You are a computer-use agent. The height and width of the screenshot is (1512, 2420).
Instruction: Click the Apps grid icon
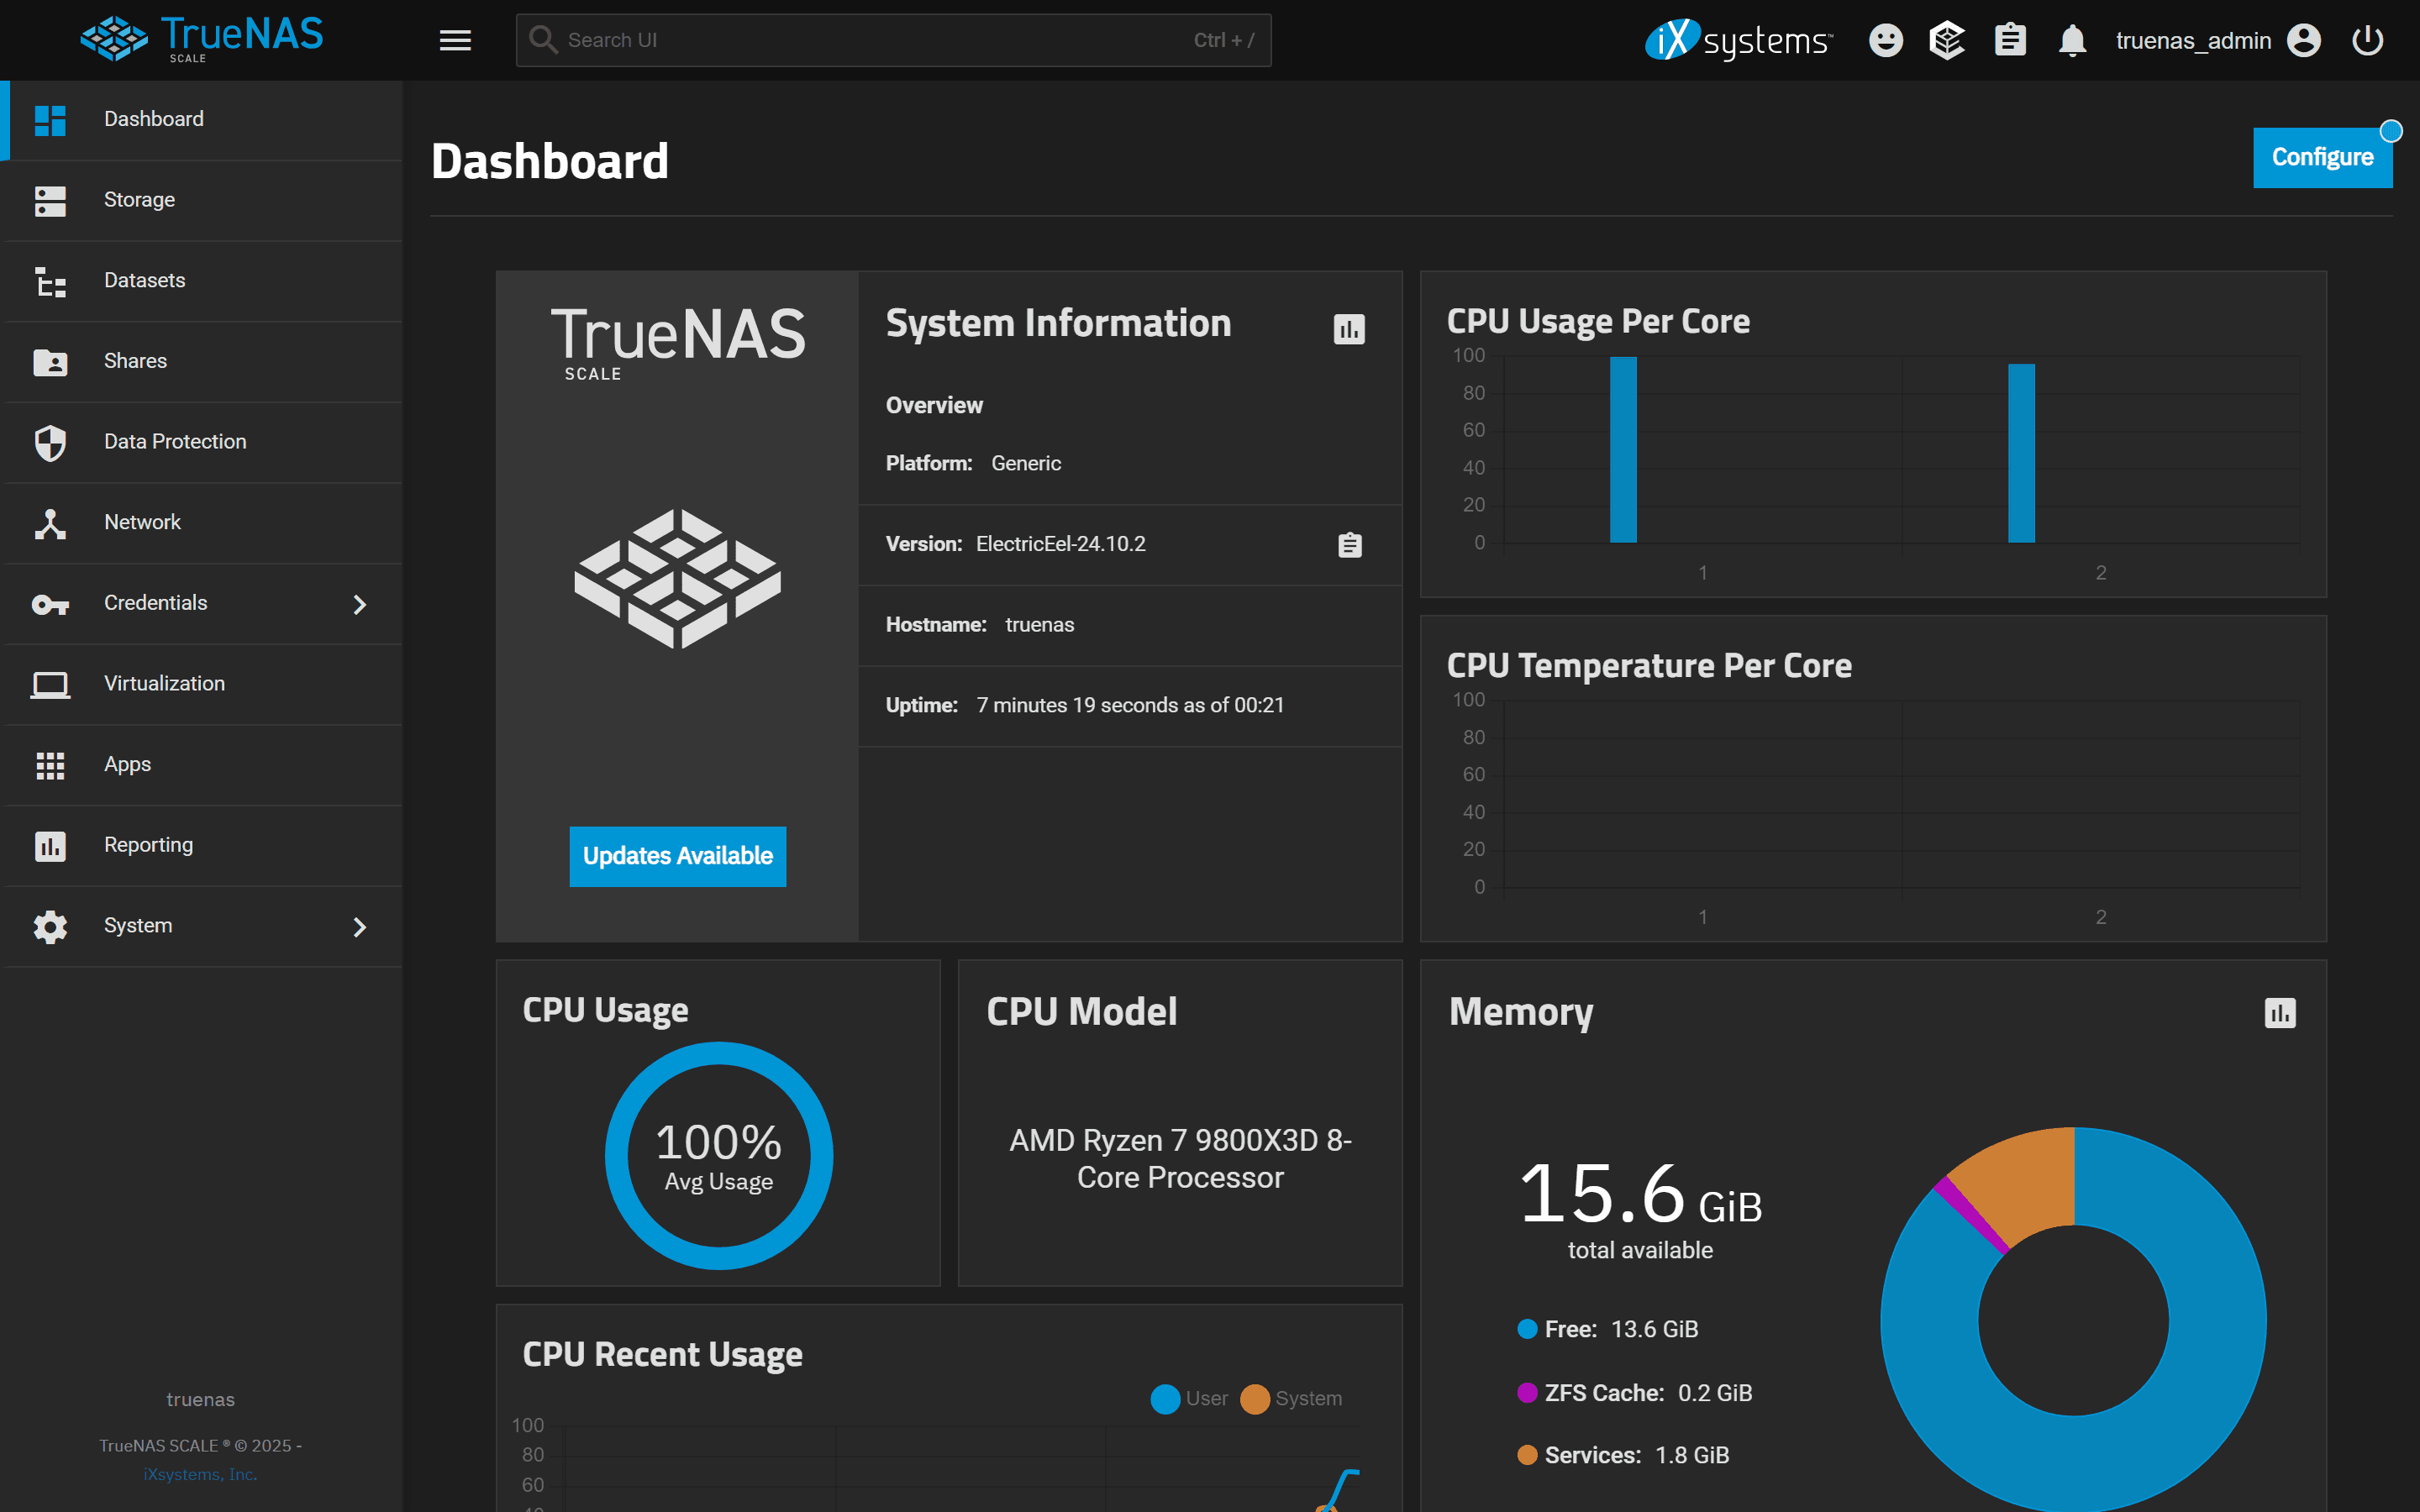point(50,765)
